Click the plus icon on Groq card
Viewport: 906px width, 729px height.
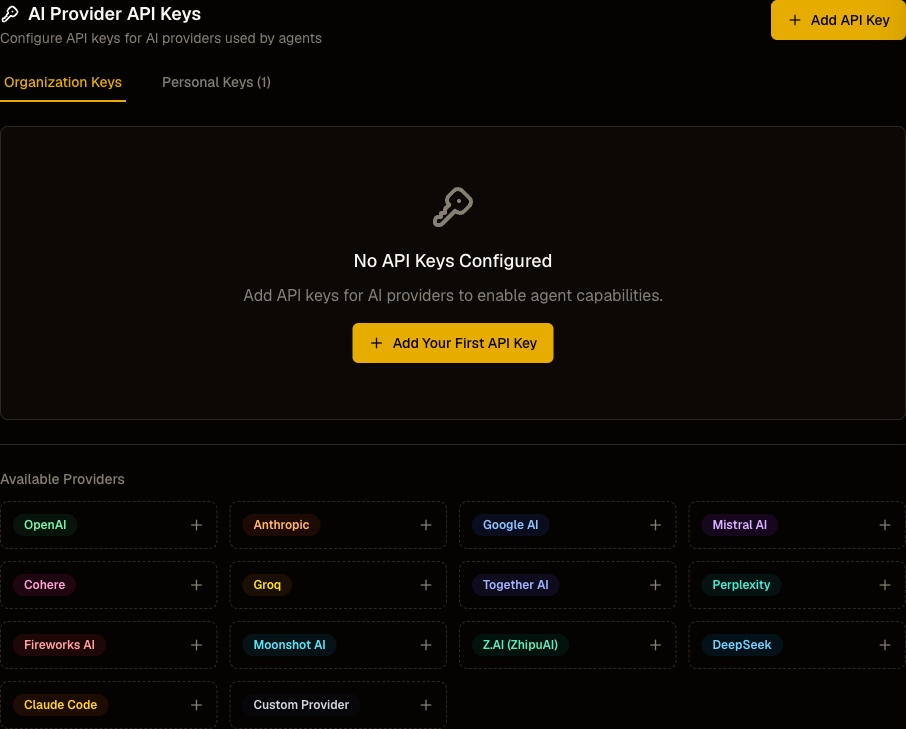426,585
